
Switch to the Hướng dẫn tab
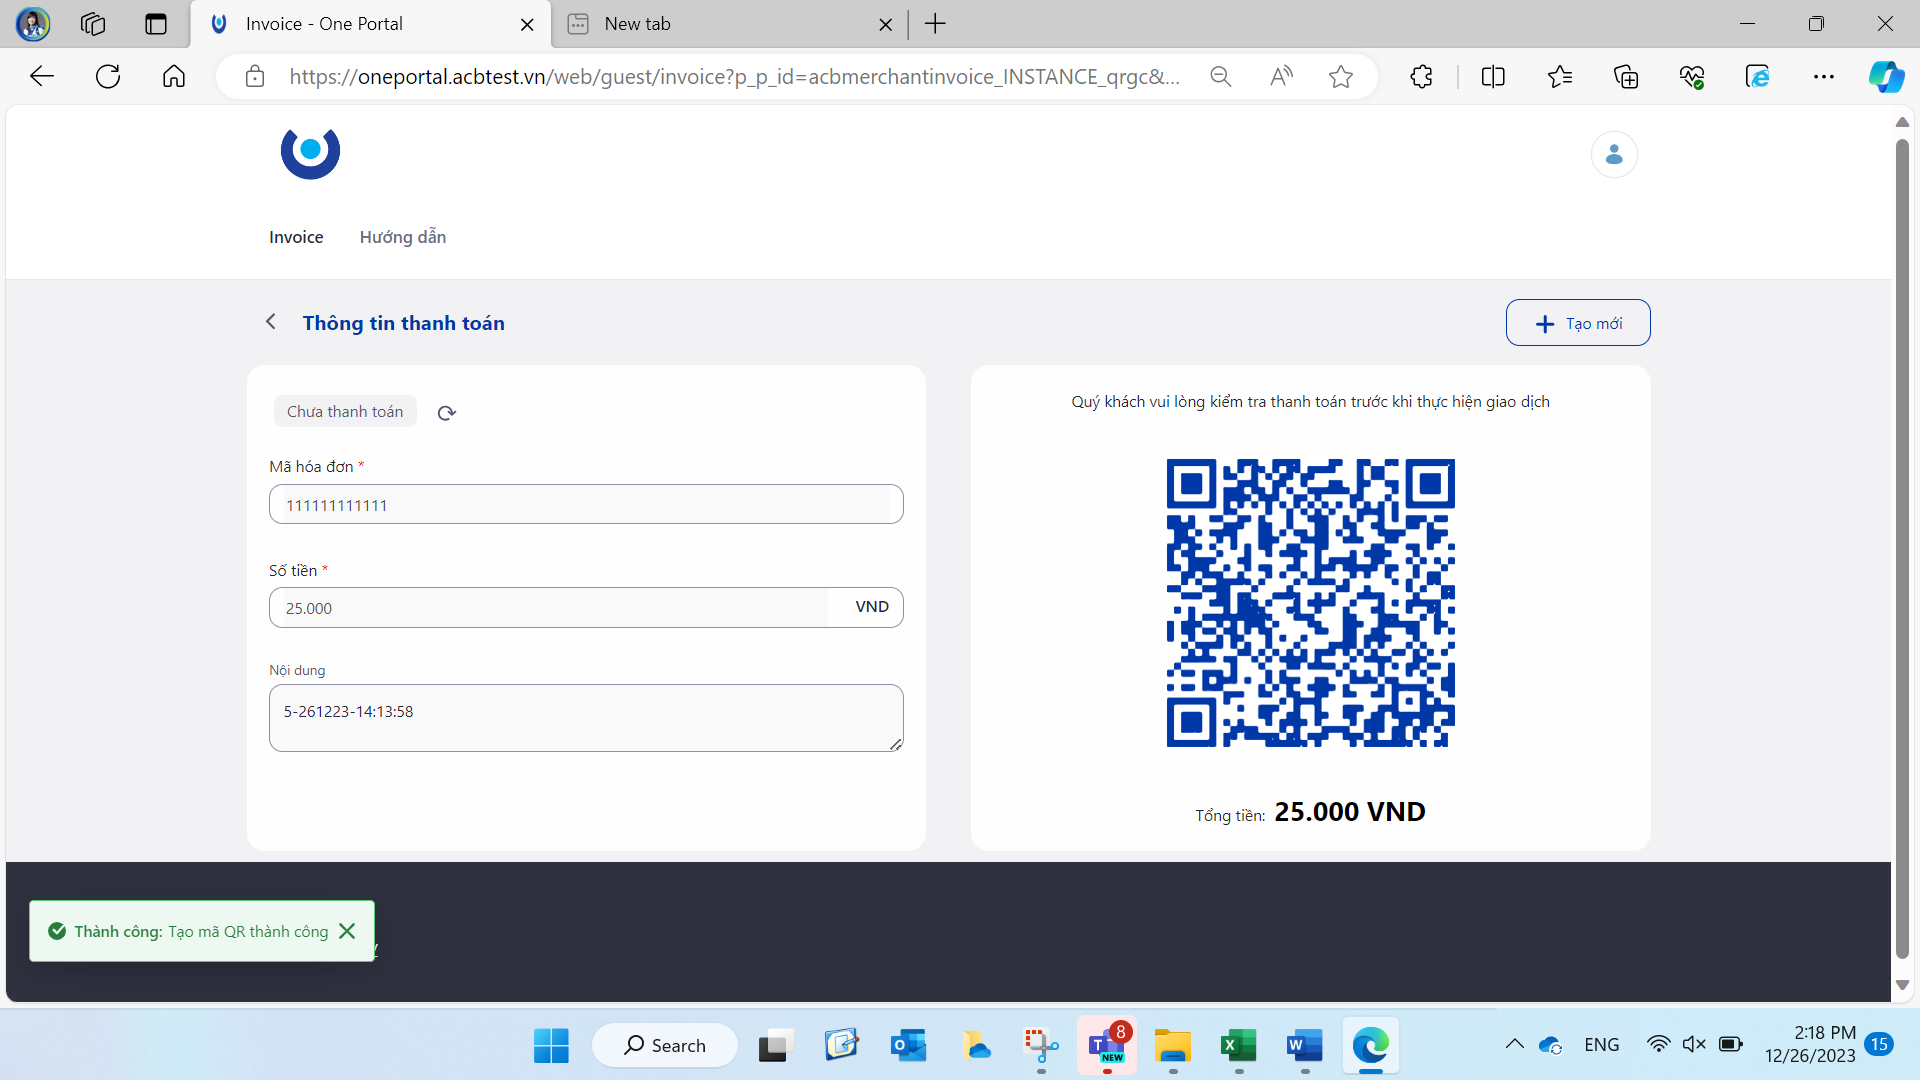pos(402,237)
